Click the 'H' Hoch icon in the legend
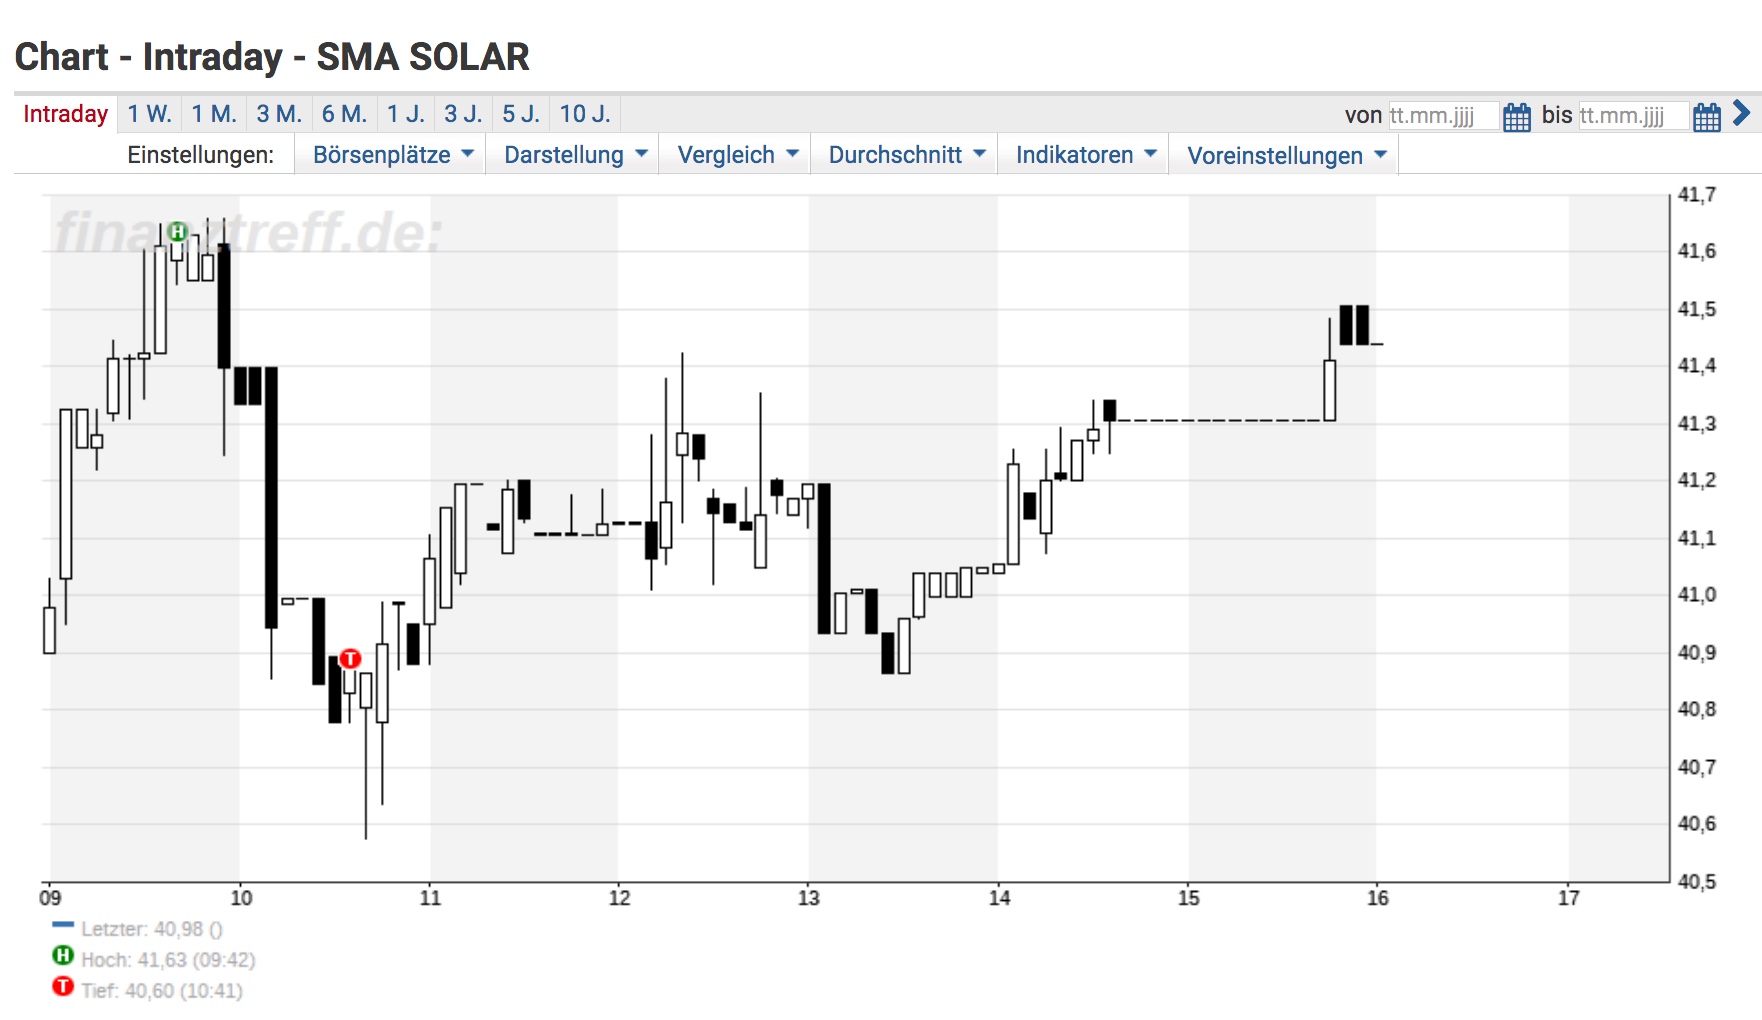The height and width of the screenshot is (1020, 1762). [x=63, y=957]
